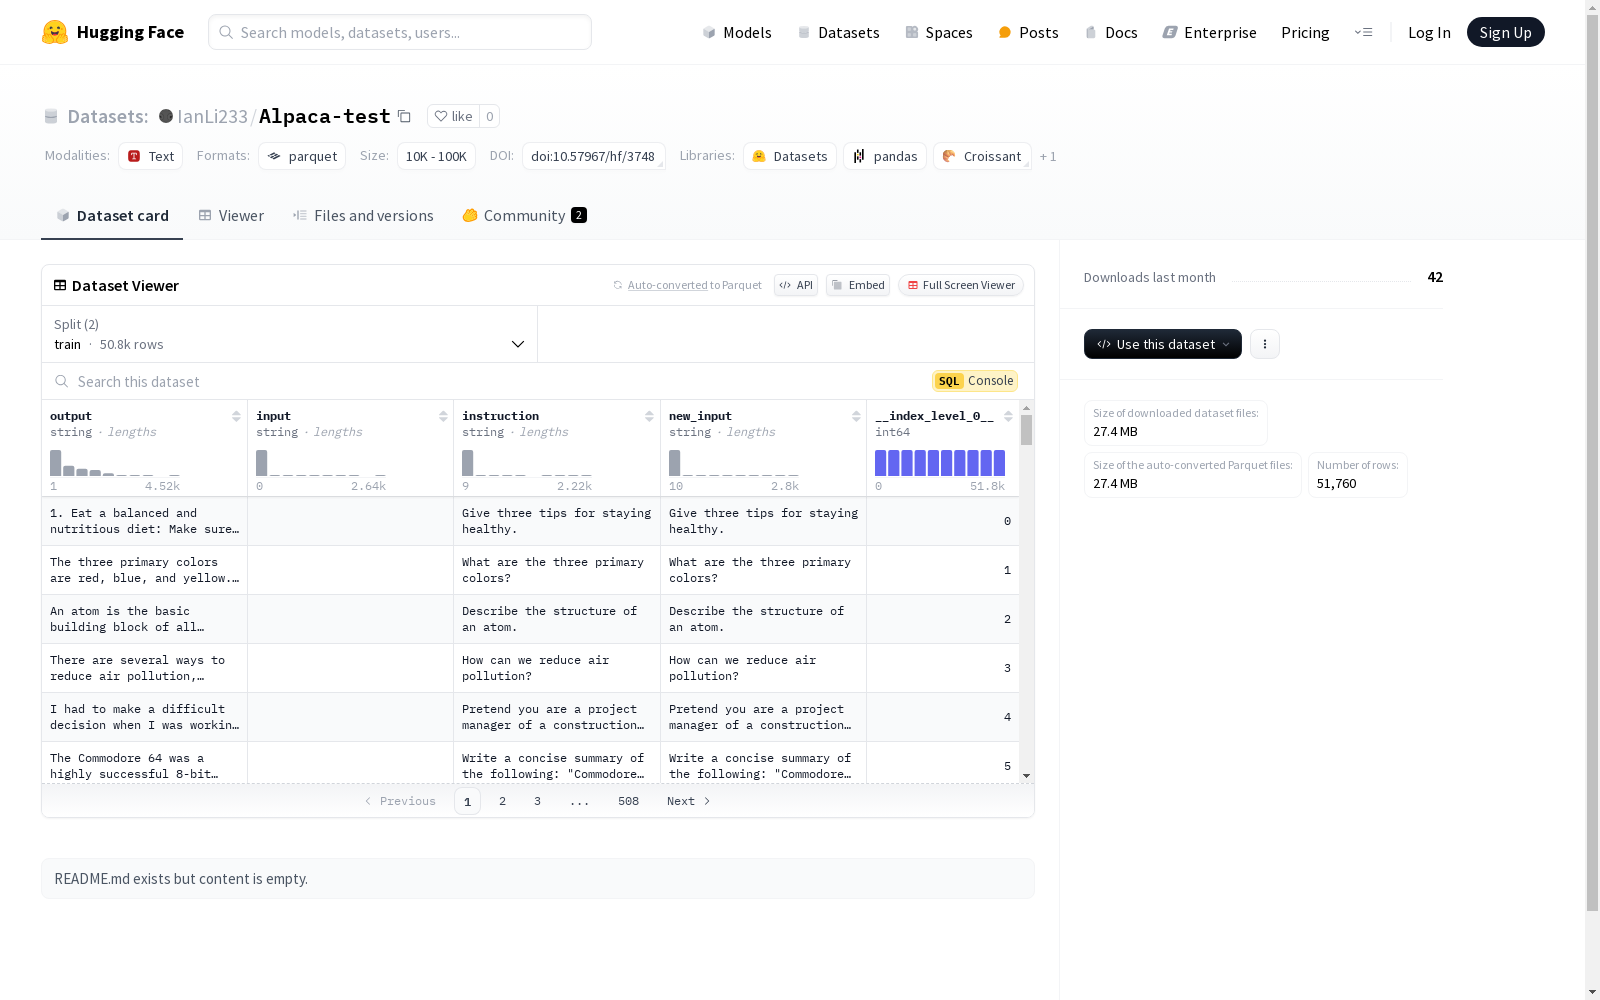Open Docs in top navigation
This screenshot has height=1000, width=1600.
tap(1111, 32)
